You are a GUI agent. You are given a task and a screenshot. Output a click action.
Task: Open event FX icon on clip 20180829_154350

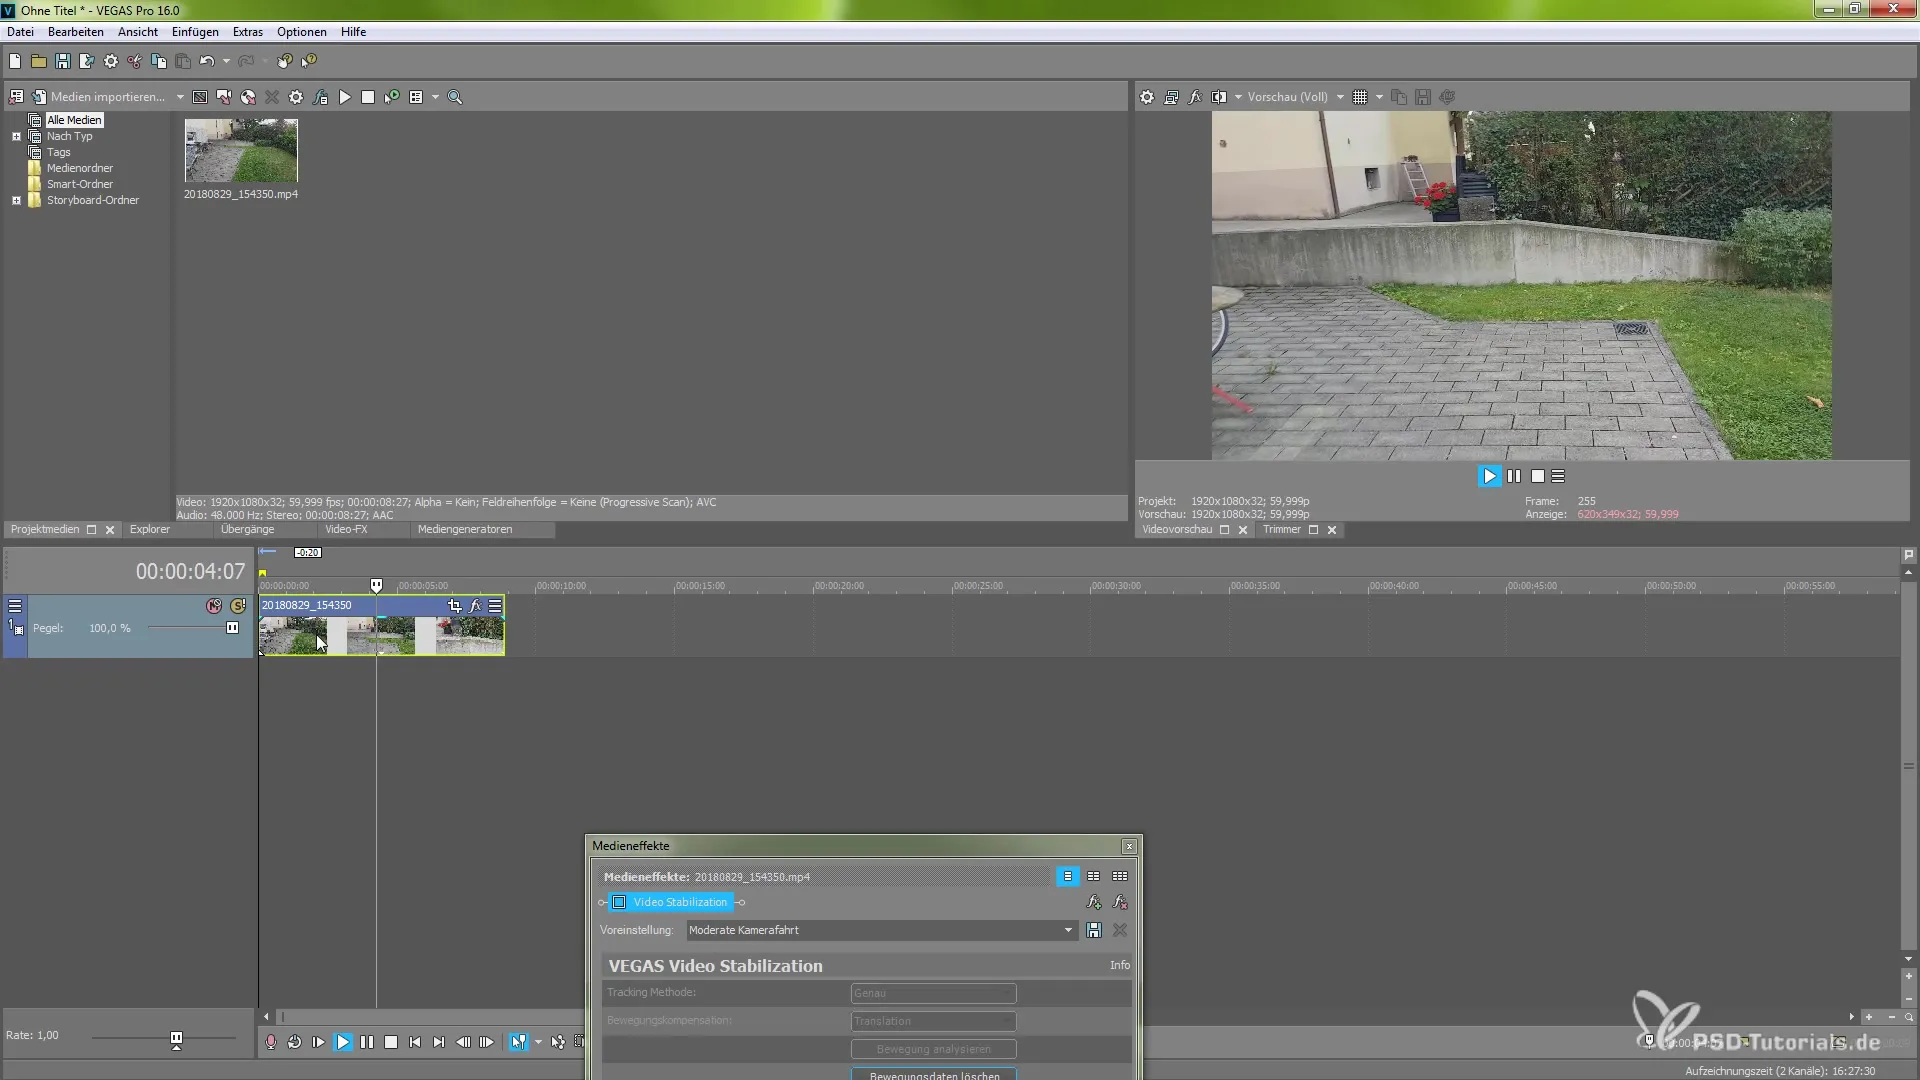click(475, 606)
